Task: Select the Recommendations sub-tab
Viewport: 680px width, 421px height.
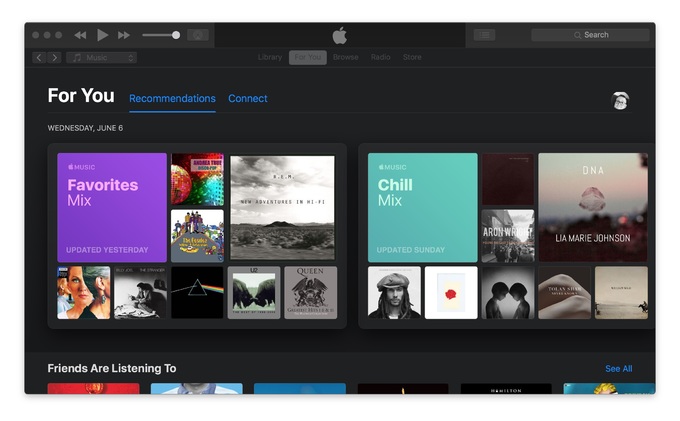Action: [172, 98]
